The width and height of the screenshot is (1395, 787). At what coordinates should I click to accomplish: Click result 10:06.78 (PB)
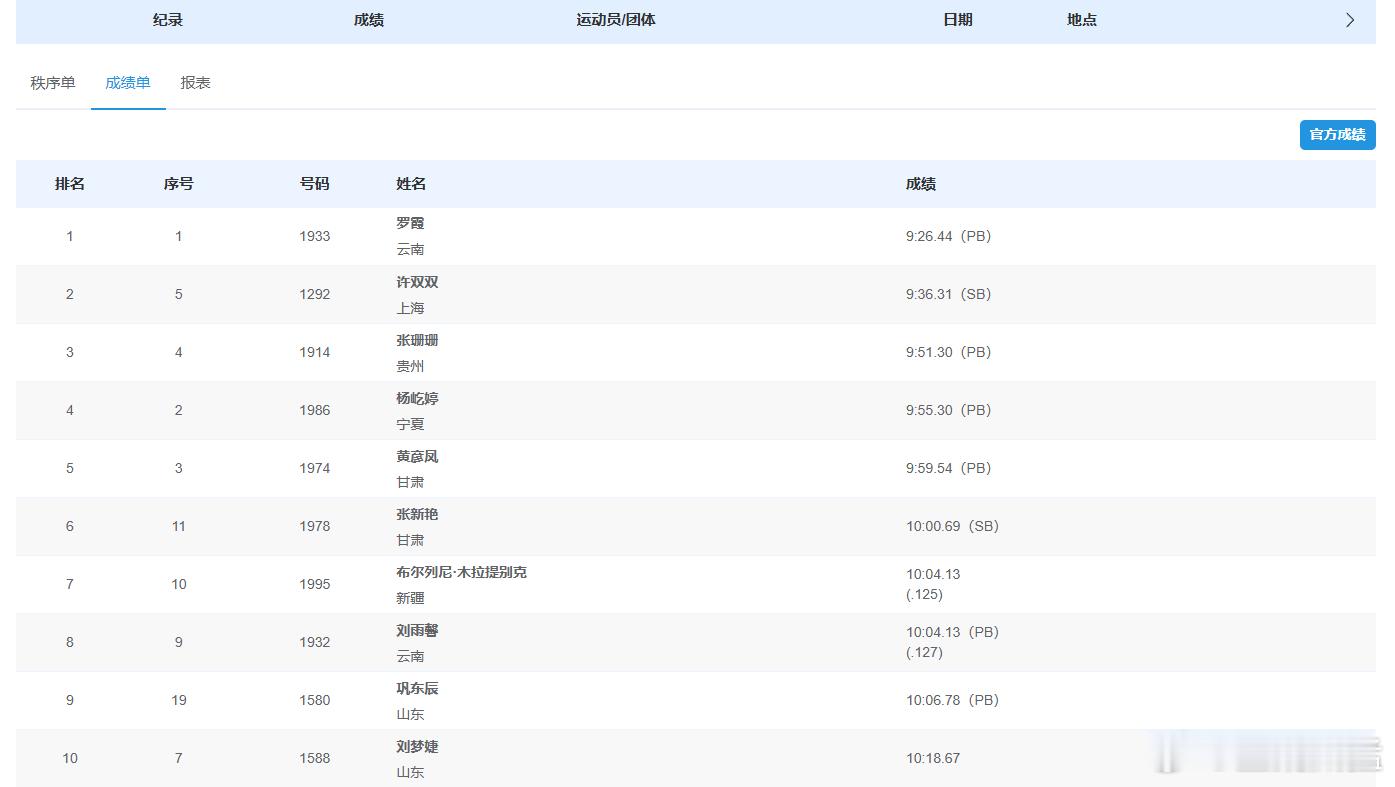952,700
